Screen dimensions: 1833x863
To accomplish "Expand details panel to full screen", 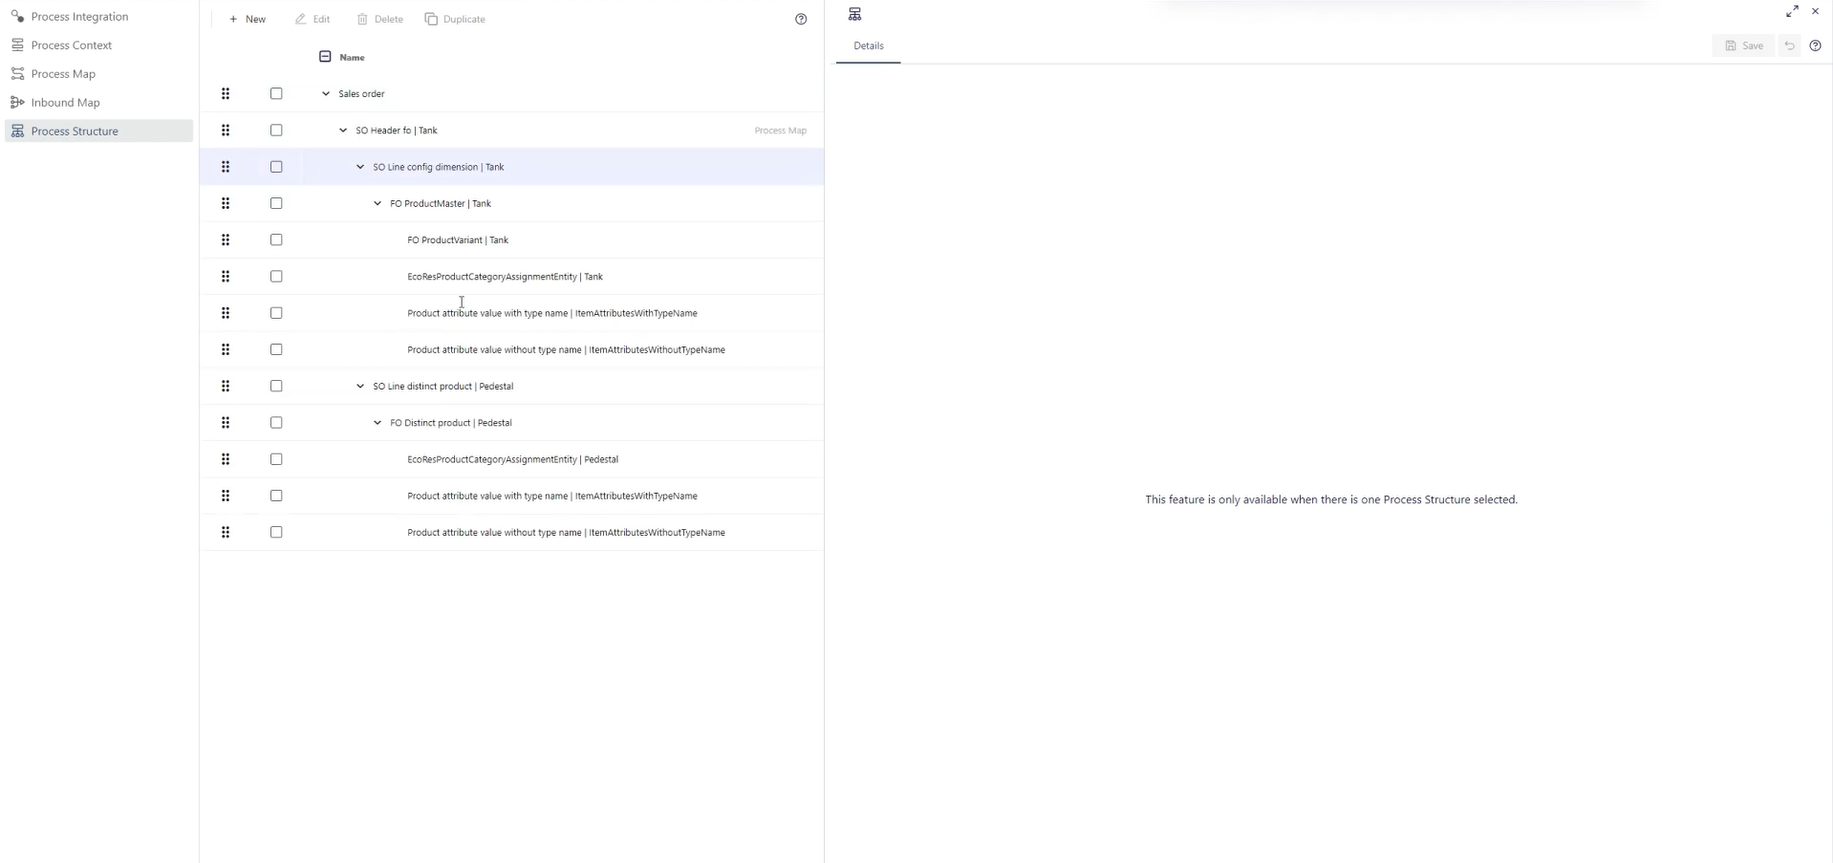I will click(1792, 12).
